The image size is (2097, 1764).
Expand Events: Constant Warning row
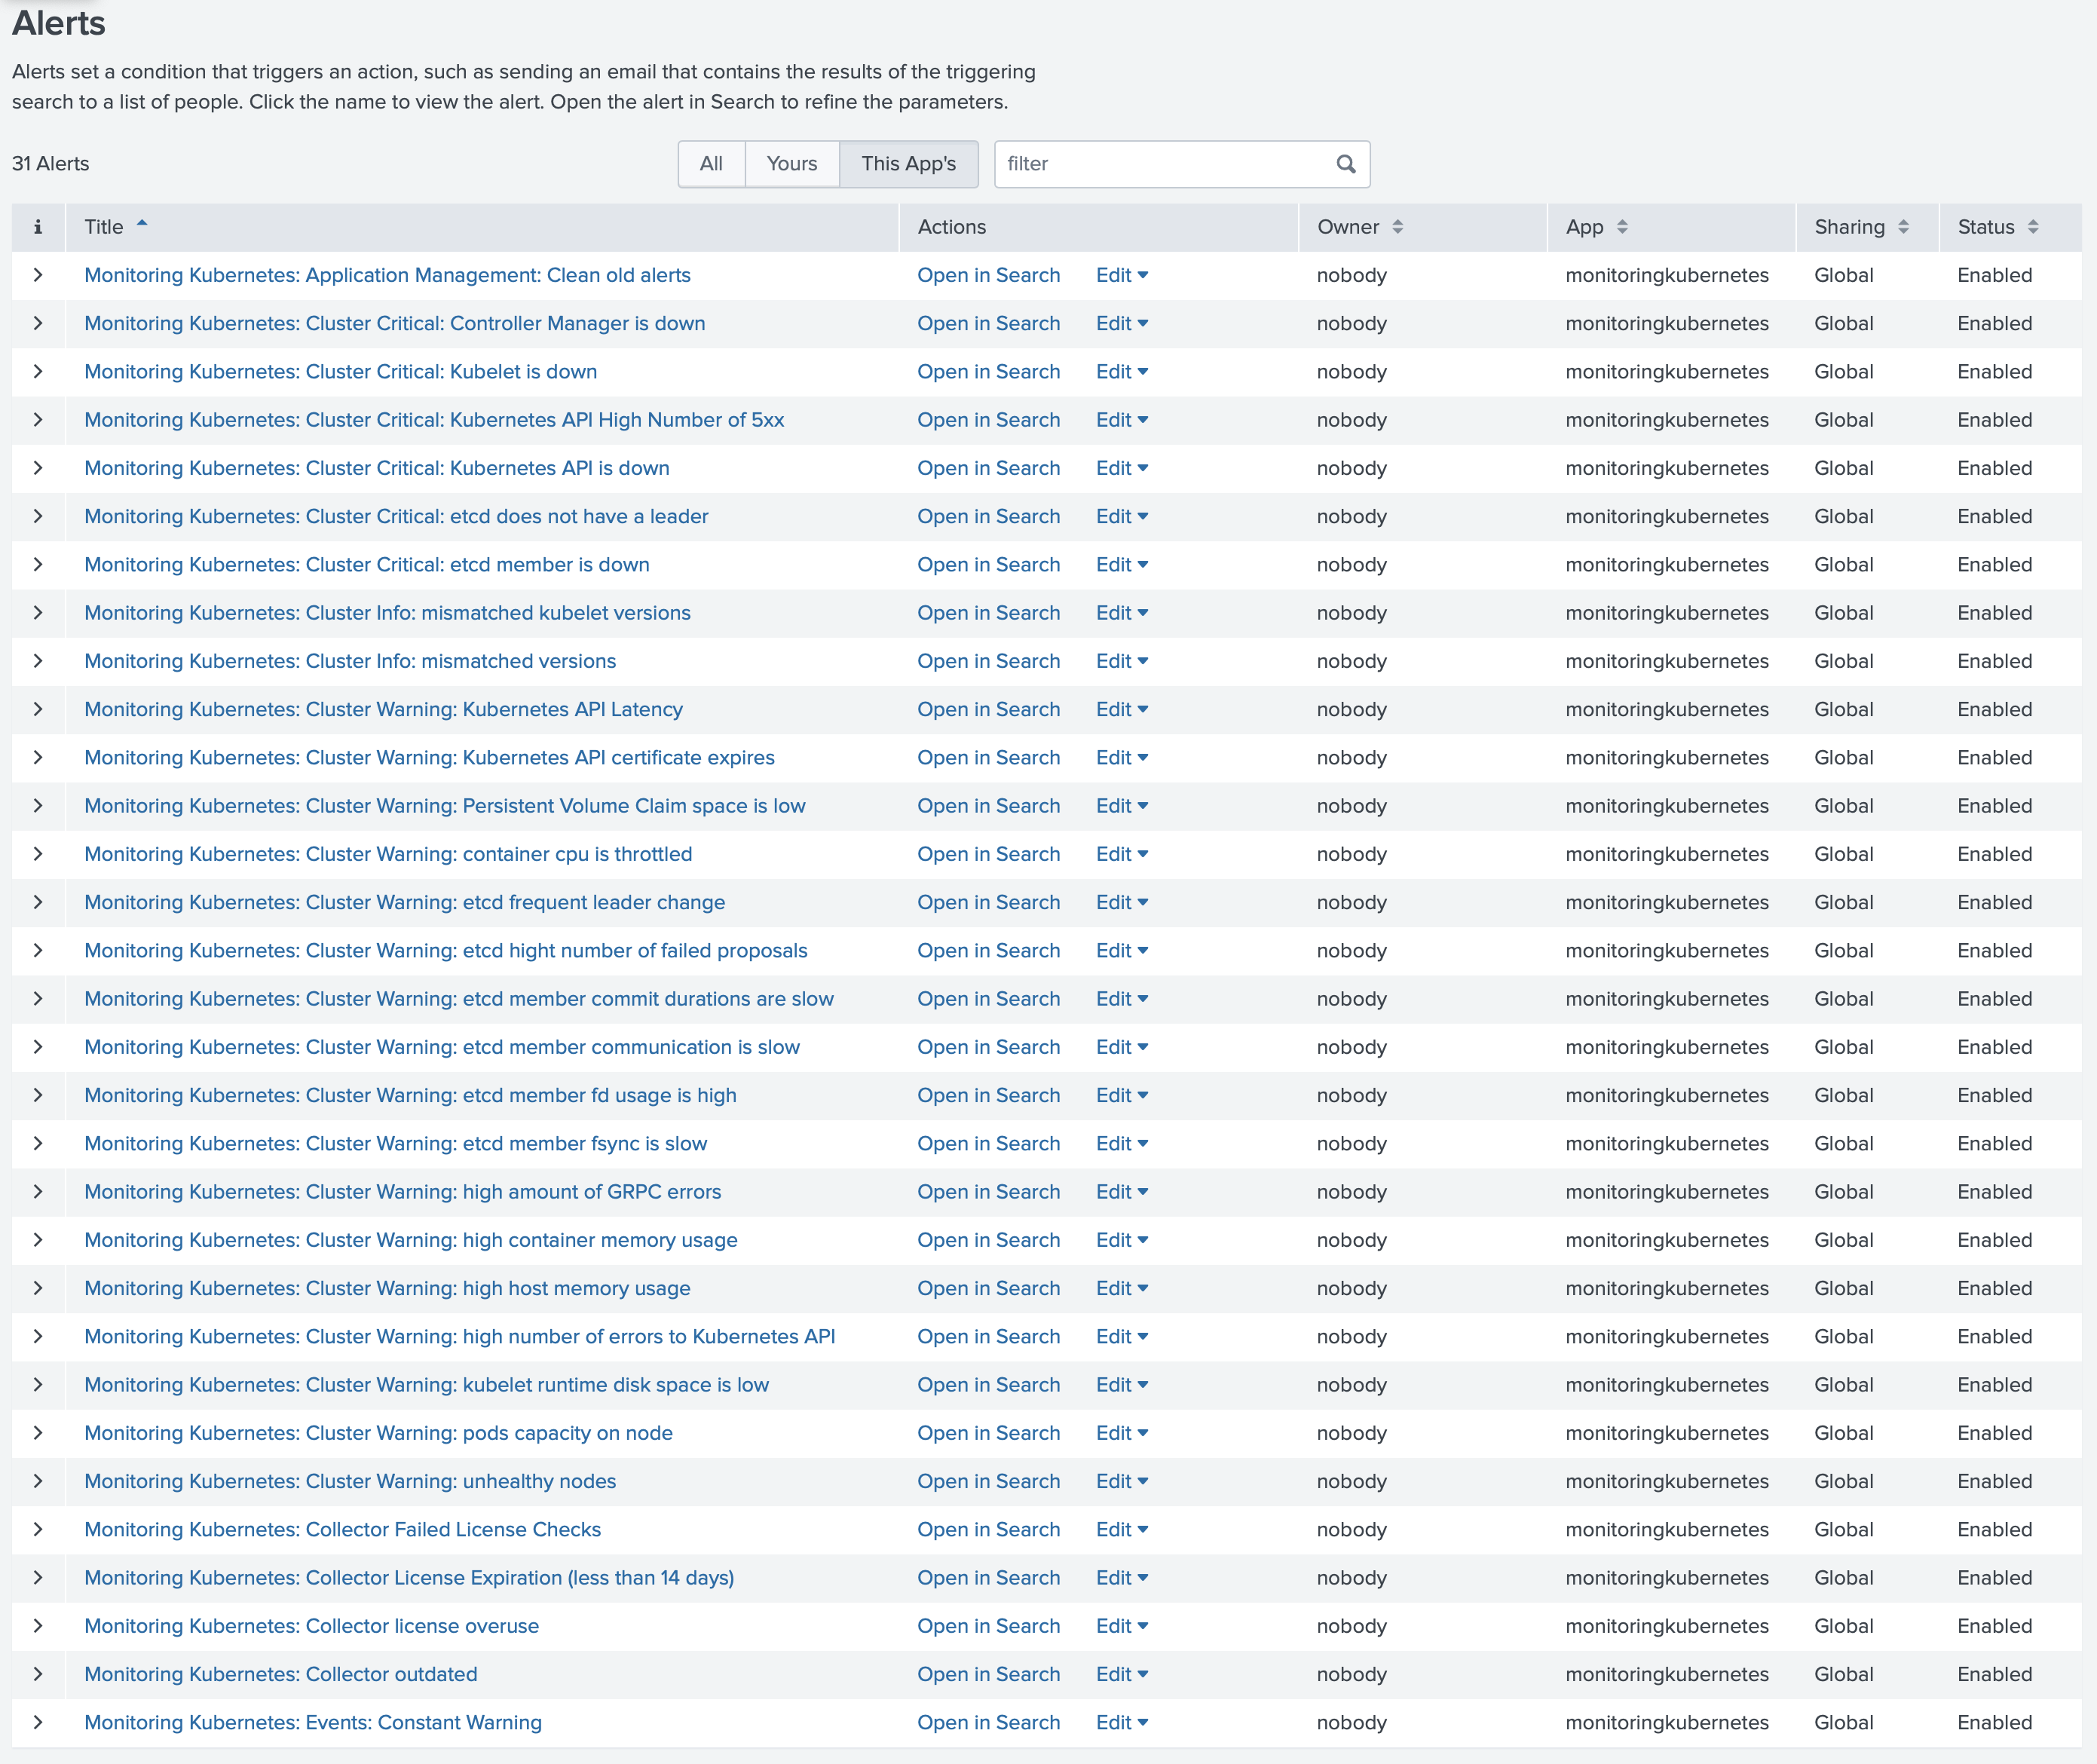coord(38,1722)
